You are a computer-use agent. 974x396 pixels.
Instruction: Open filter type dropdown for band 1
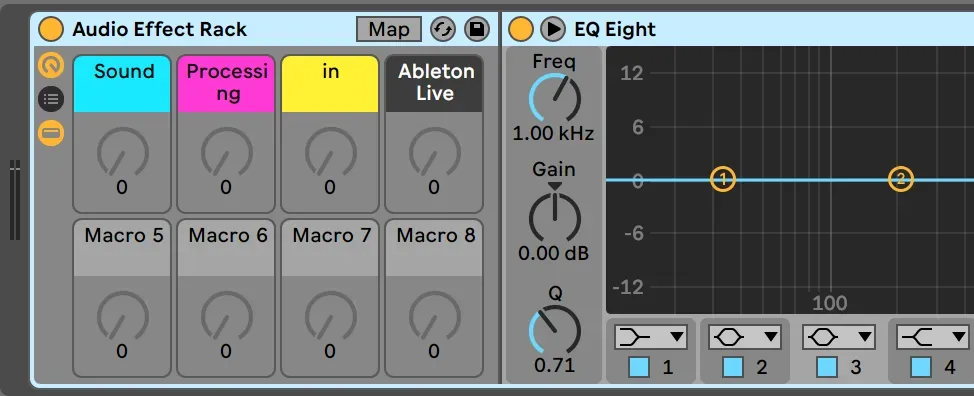tap(650, 337)
